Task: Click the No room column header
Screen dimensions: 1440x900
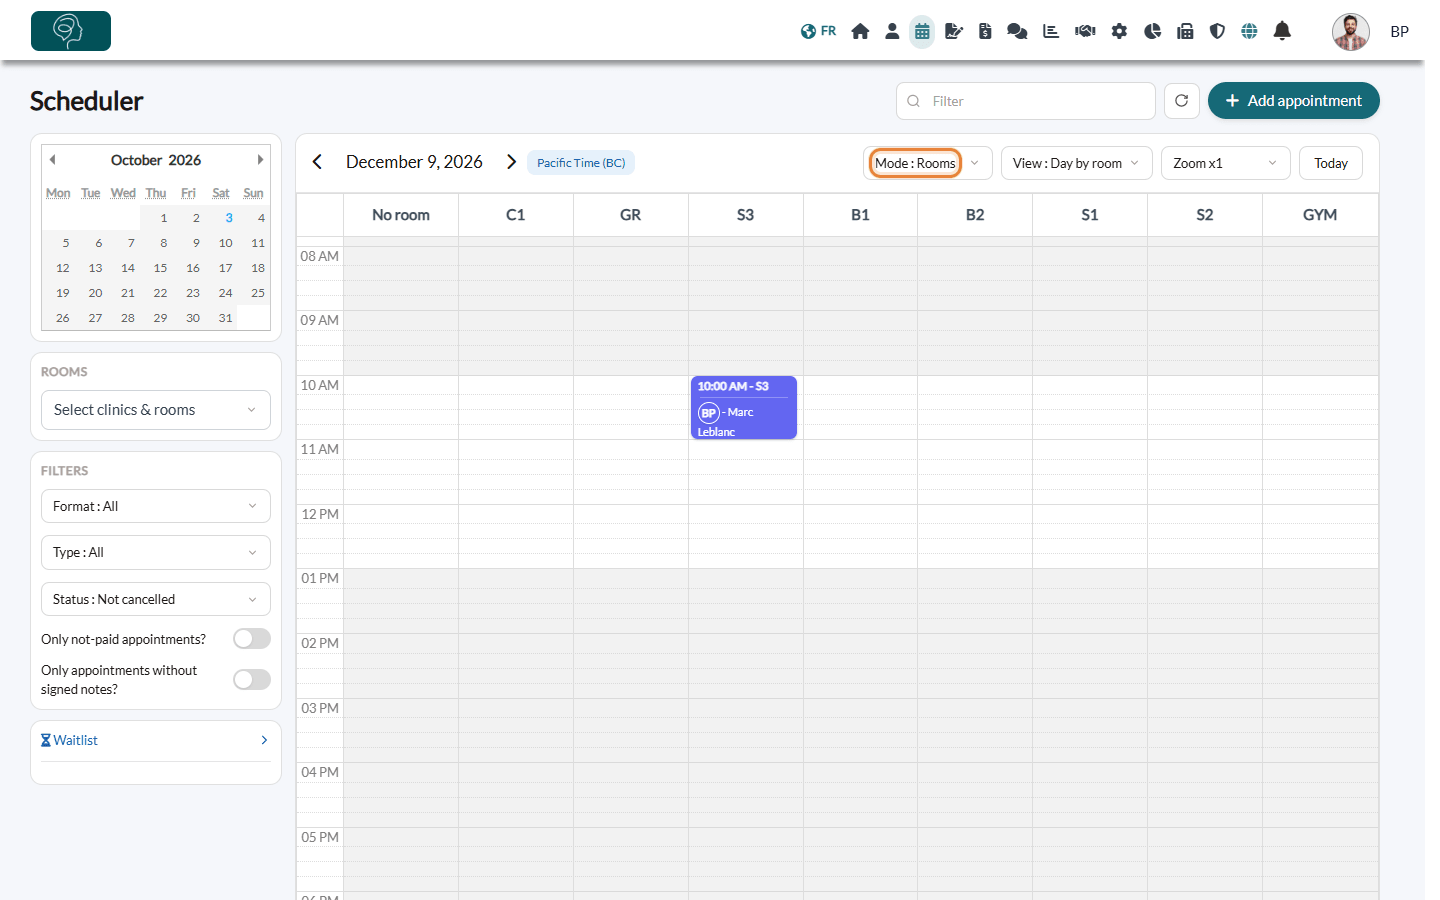Action: coord(401,215)
